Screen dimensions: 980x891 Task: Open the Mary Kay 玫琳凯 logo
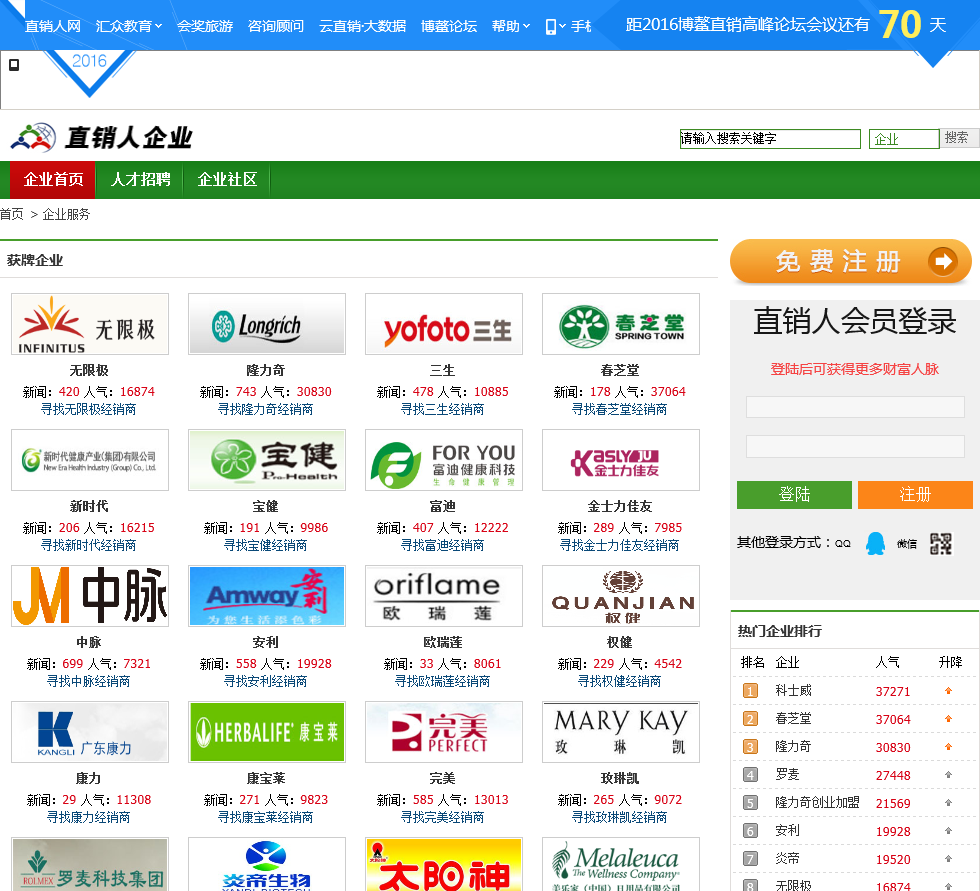(621, 732)
